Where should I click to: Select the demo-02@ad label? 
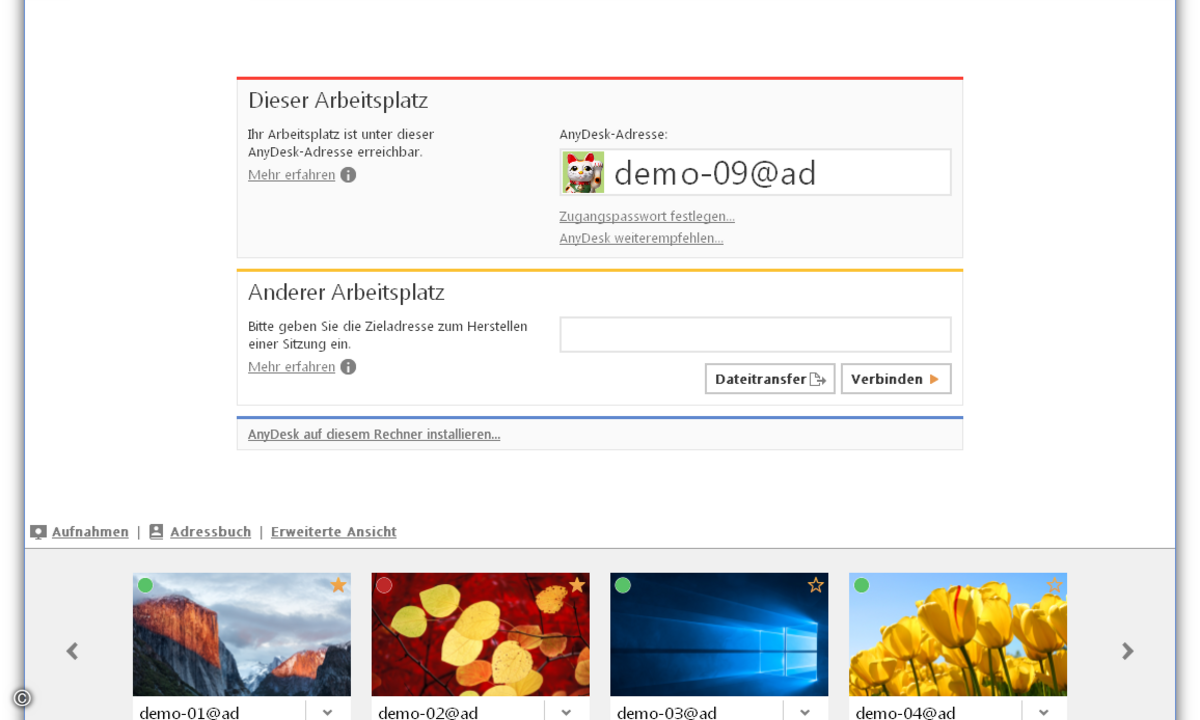pos(428,712)
